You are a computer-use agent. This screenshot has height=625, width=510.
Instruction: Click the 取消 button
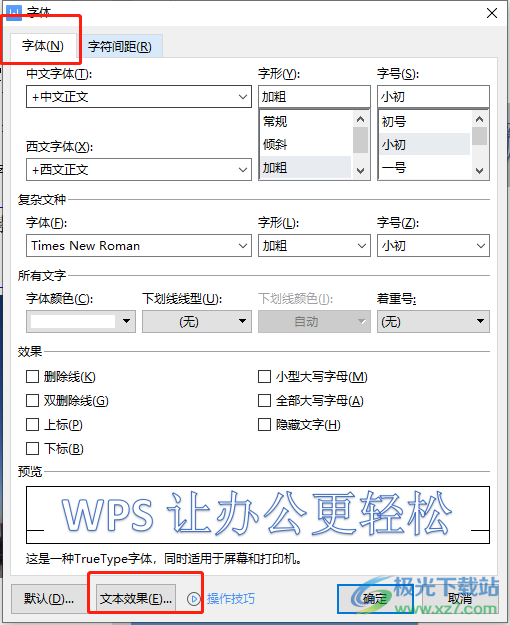(460, 599)
